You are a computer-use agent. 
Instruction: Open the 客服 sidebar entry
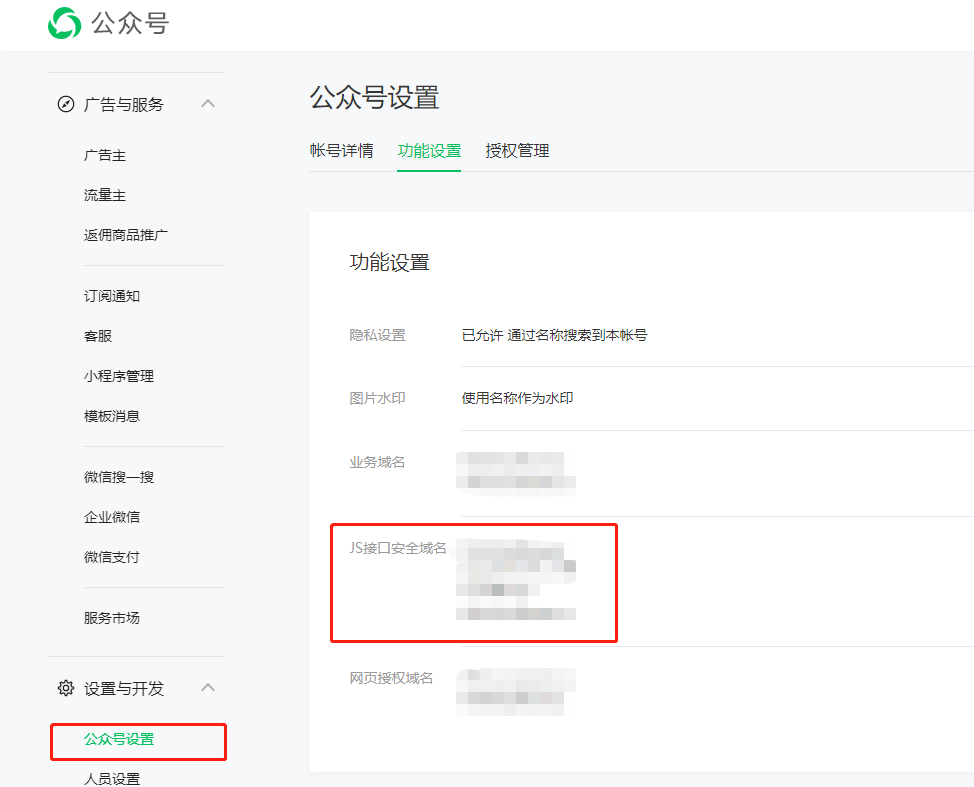[98, 337]
